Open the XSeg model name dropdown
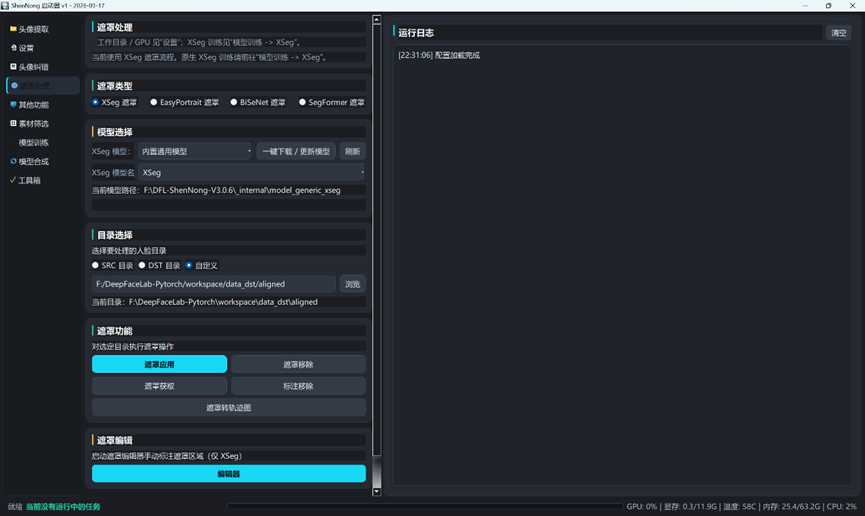This screenshot has width=865, height=516. tap(252, 173)
